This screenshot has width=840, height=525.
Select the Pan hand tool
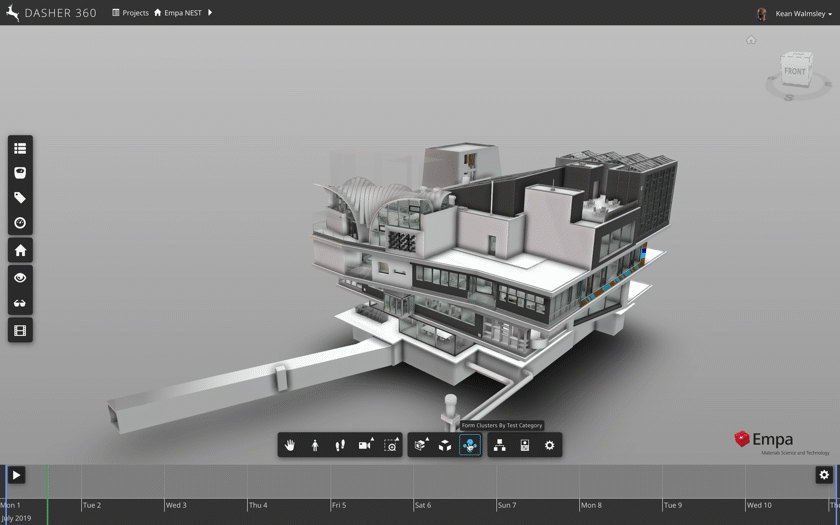click(290, 445)
